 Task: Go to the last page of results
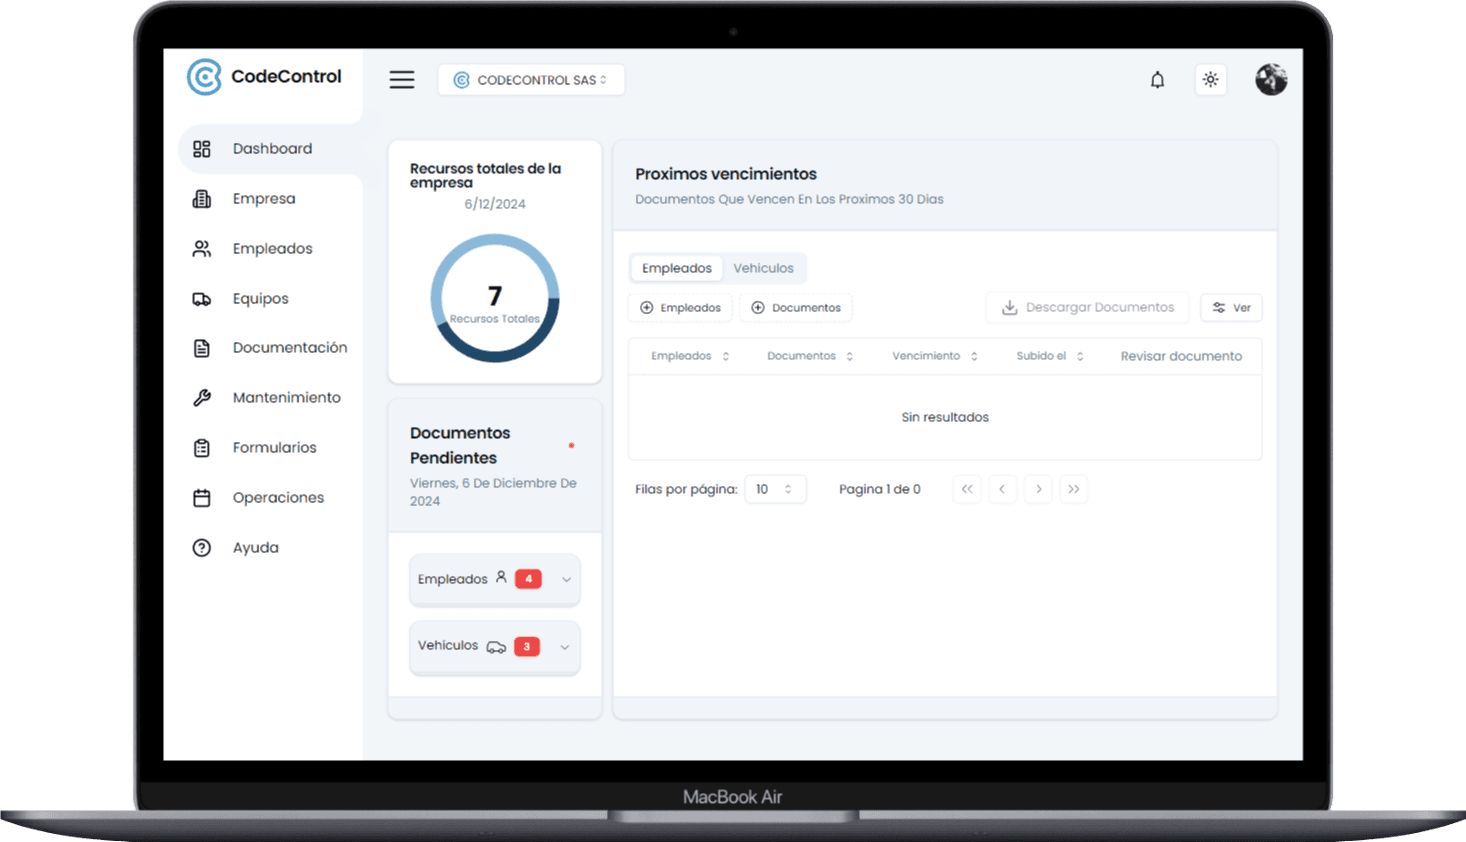click(1073, 489)
